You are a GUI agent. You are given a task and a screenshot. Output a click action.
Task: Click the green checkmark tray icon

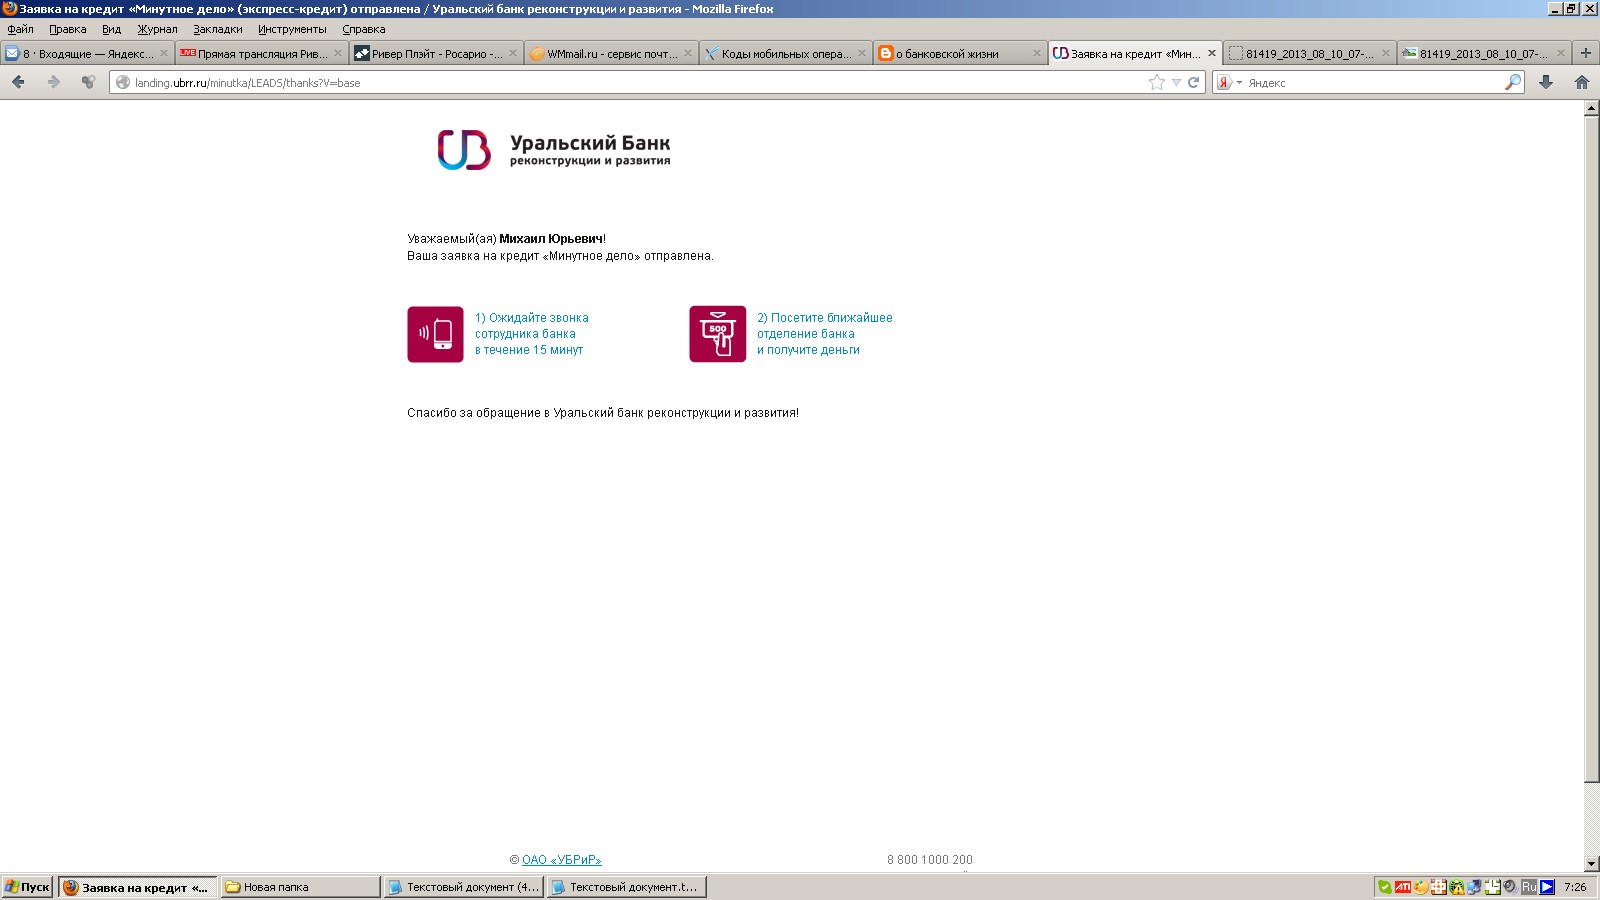point(1384,887)
